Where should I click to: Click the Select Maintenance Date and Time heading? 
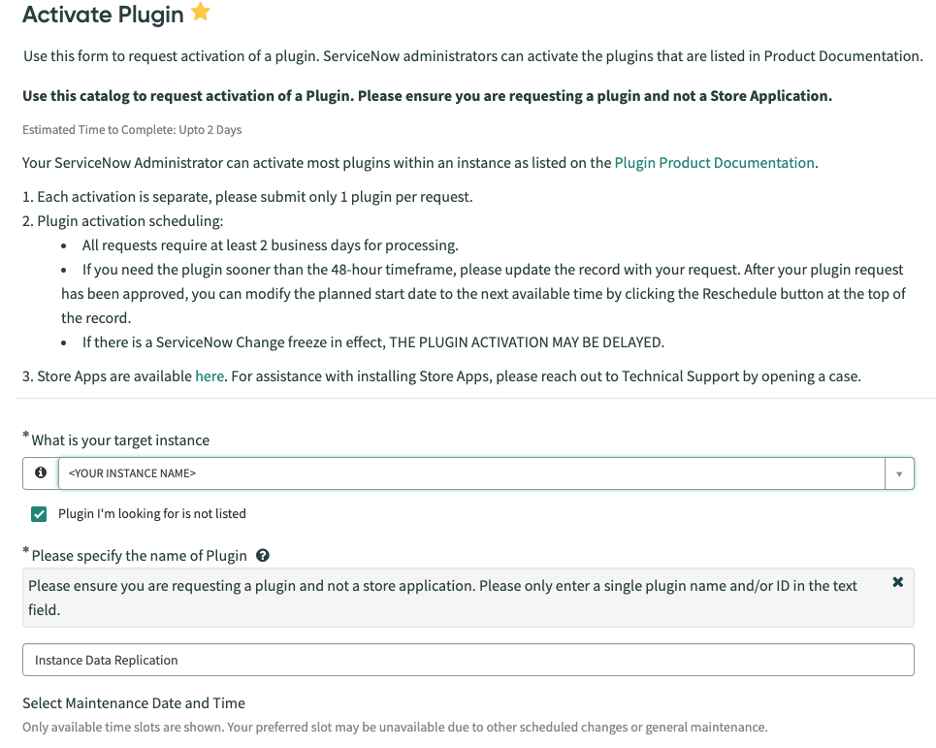[134, 703]
